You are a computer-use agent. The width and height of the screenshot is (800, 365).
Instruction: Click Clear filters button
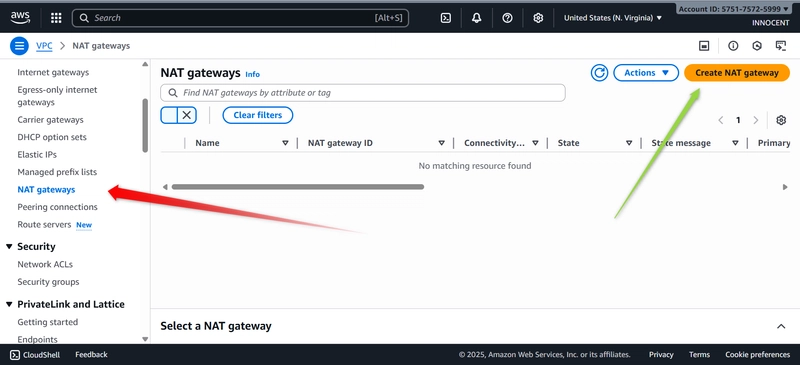(x=258, y=115)
